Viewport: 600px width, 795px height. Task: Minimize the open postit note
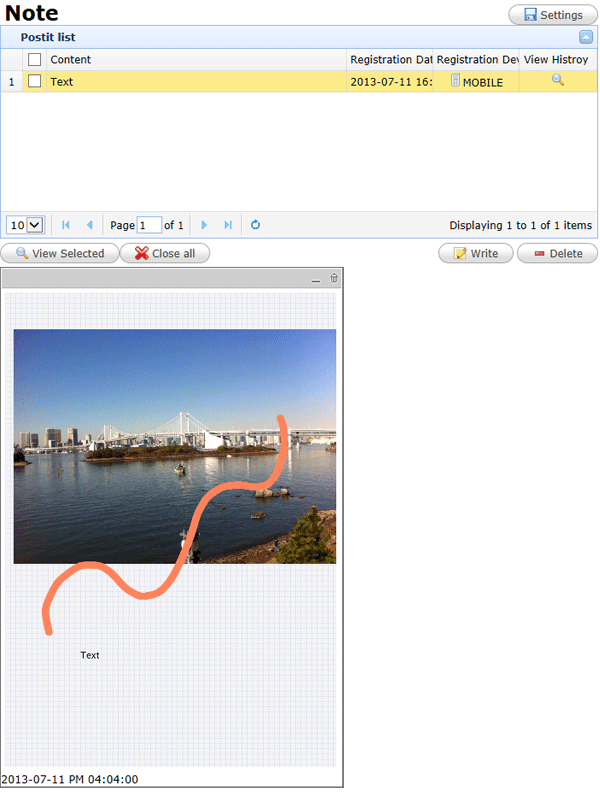pos(316,280)
